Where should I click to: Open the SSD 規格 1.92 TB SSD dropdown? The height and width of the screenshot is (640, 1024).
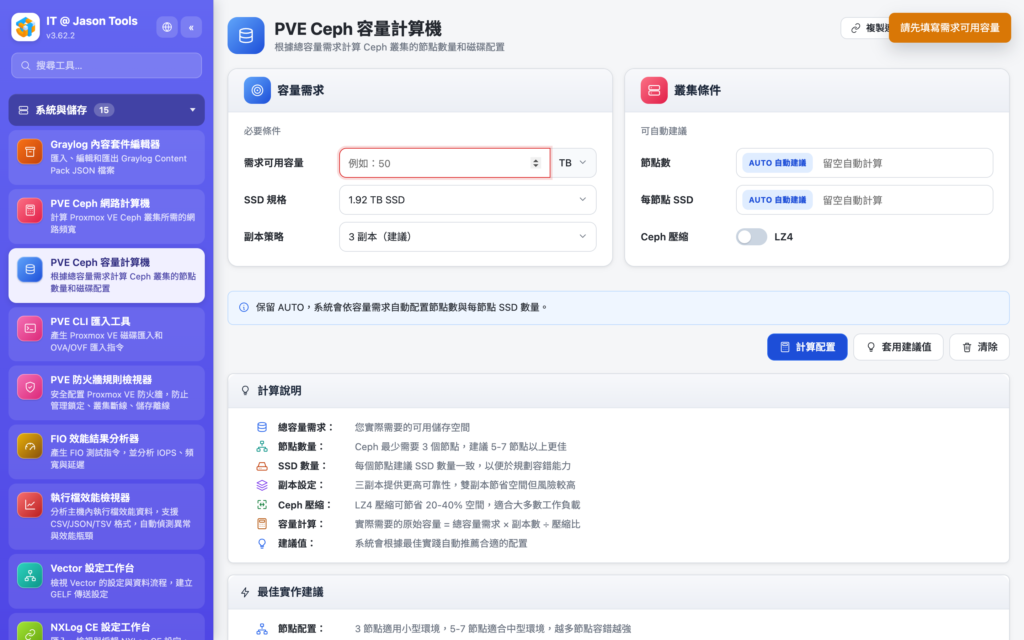click(x=468, y=200)
